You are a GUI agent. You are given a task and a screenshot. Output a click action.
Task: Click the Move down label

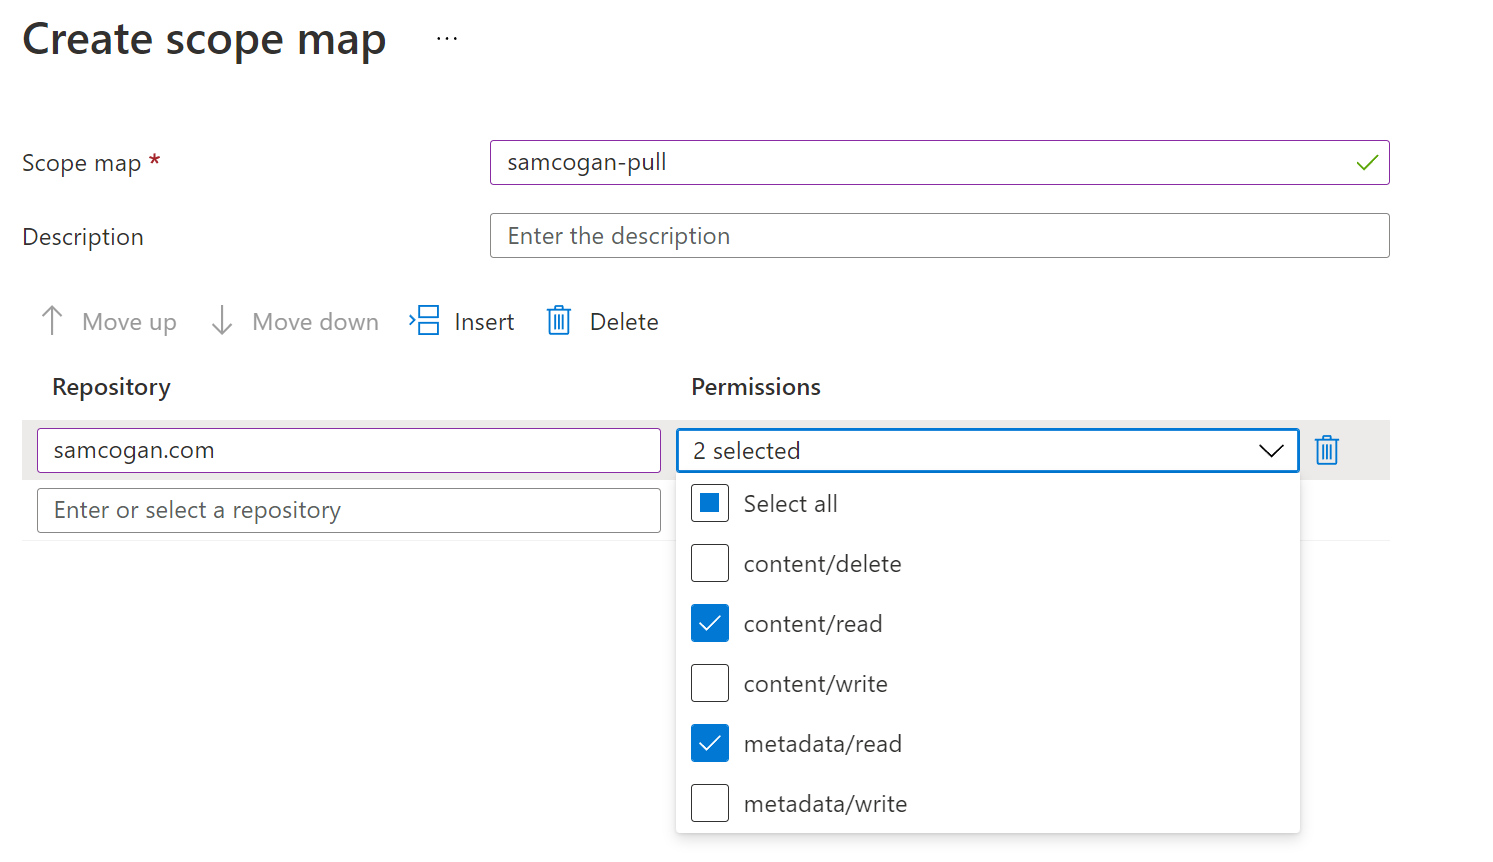pos(315,322)
